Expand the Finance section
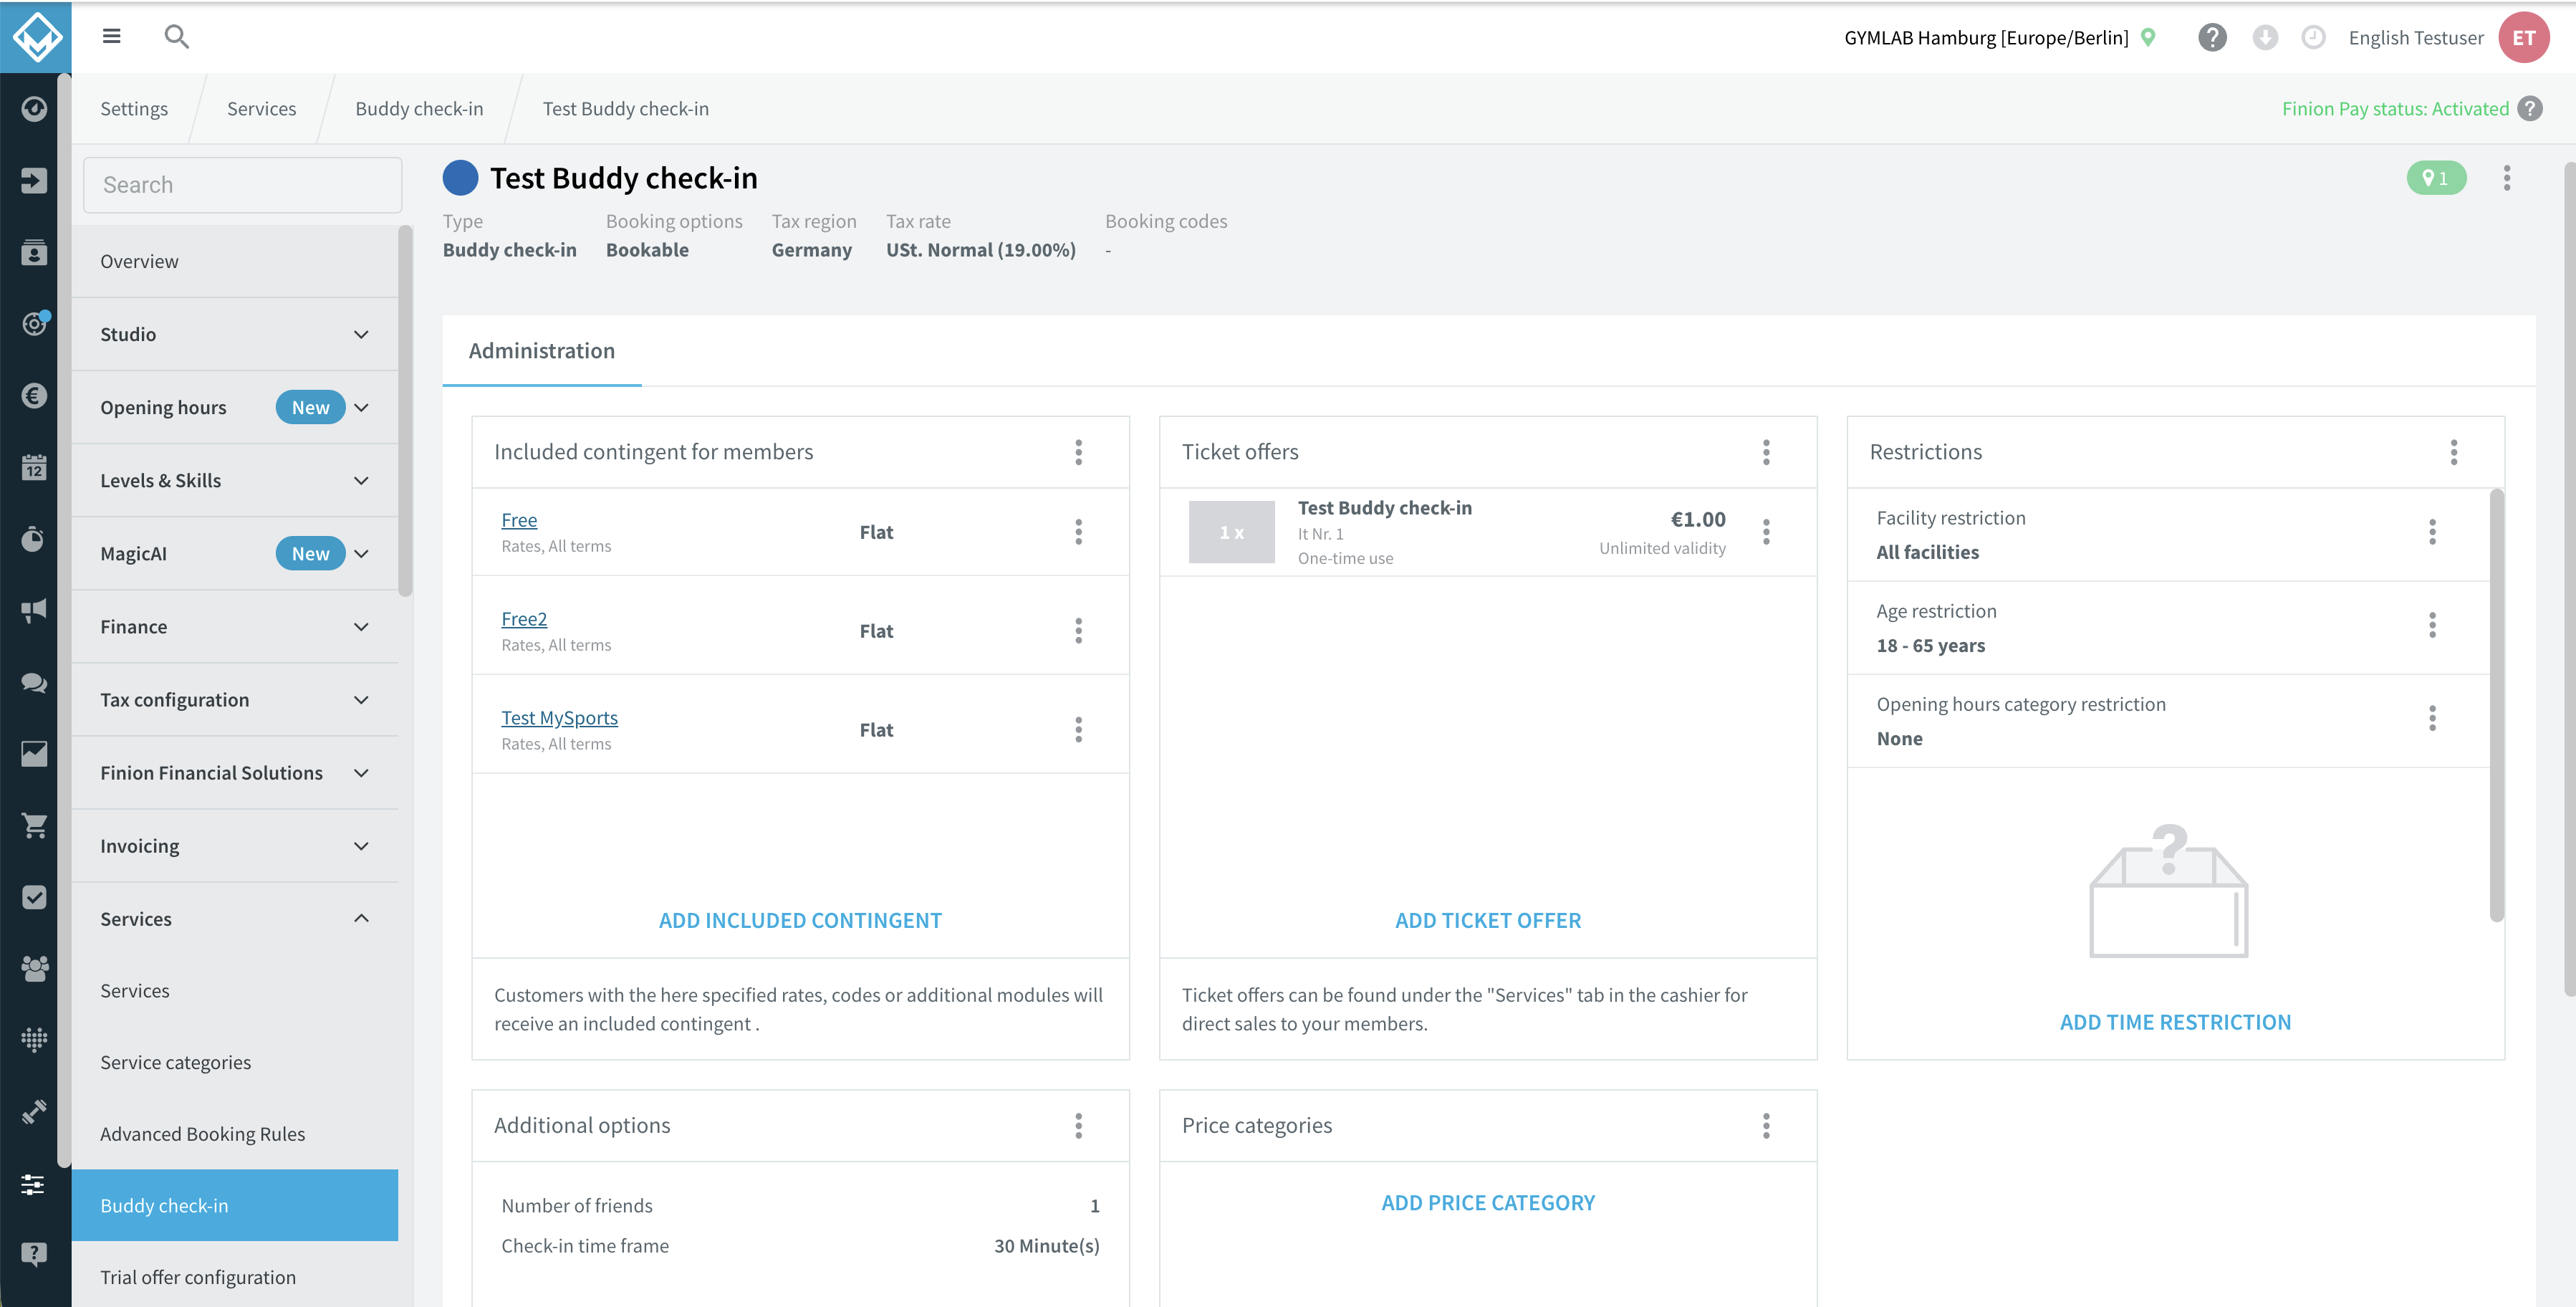The width and height of the screenshot is (2576, 1307). [235, 626]
